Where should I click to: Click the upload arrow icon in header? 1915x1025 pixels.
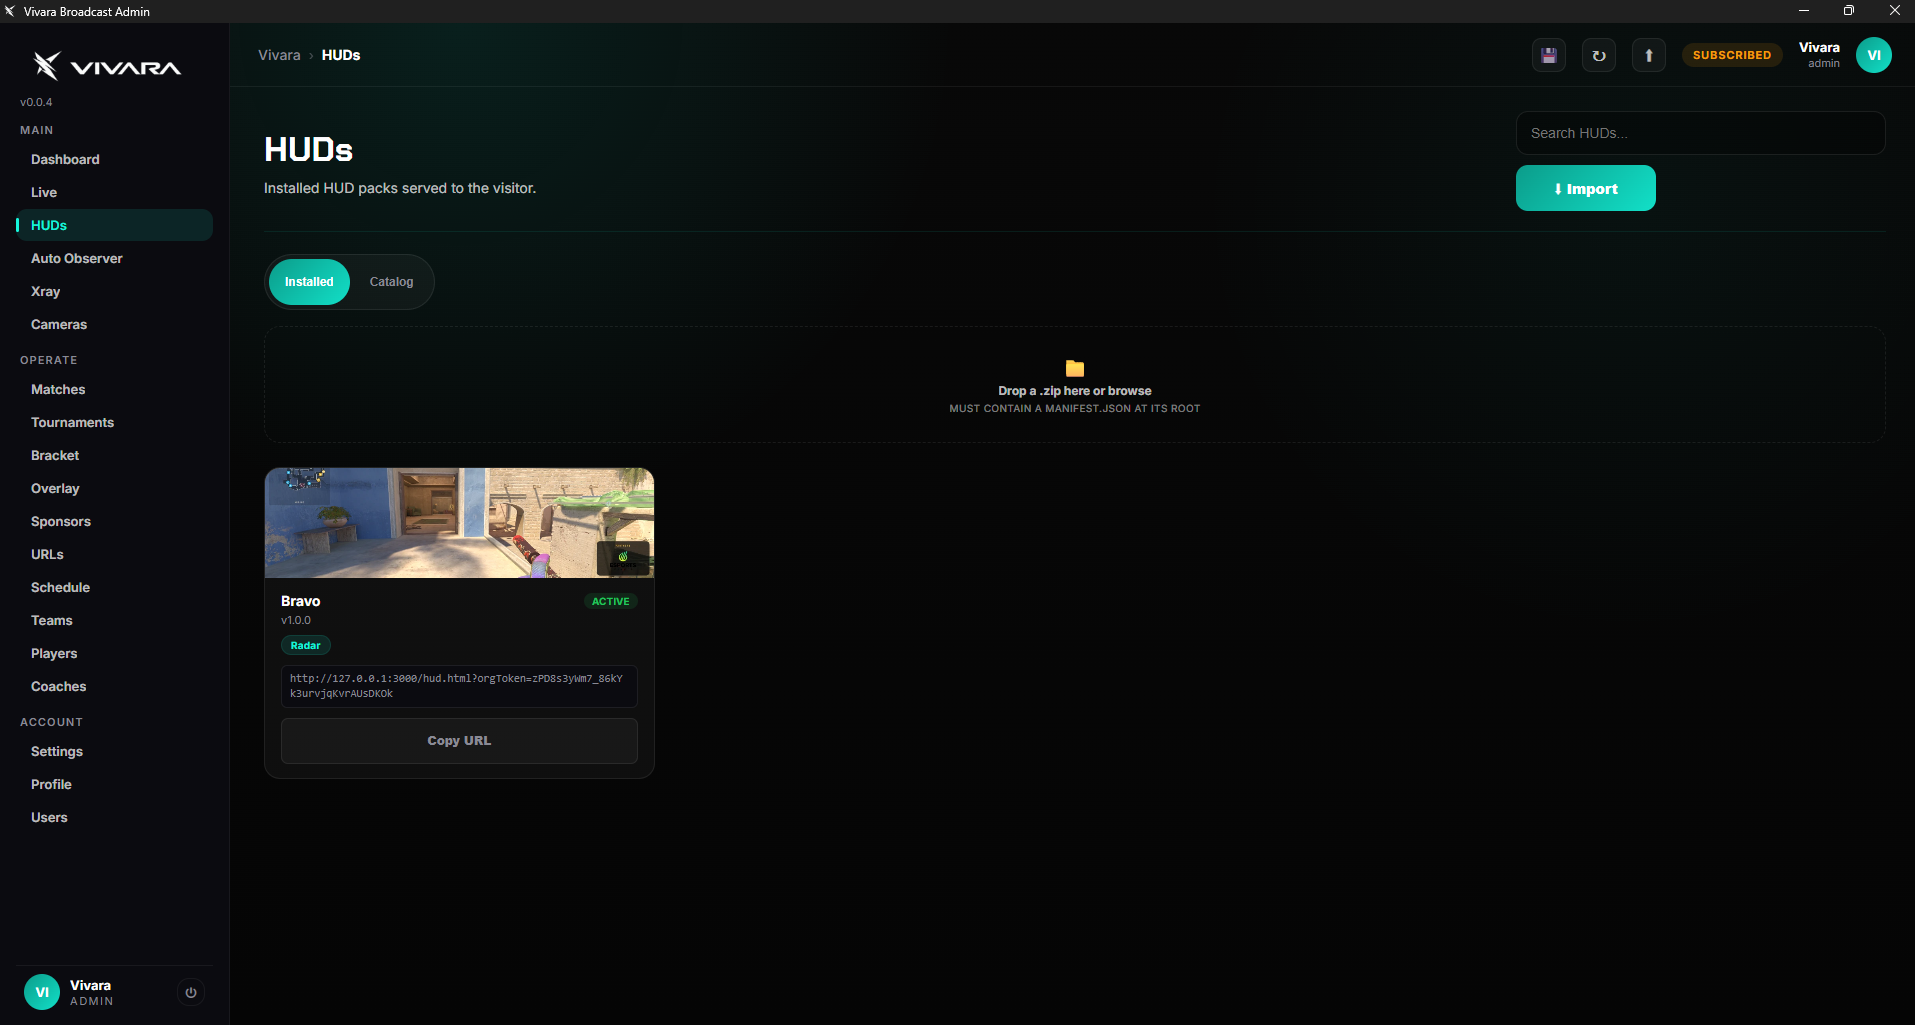coord(1649,55)
